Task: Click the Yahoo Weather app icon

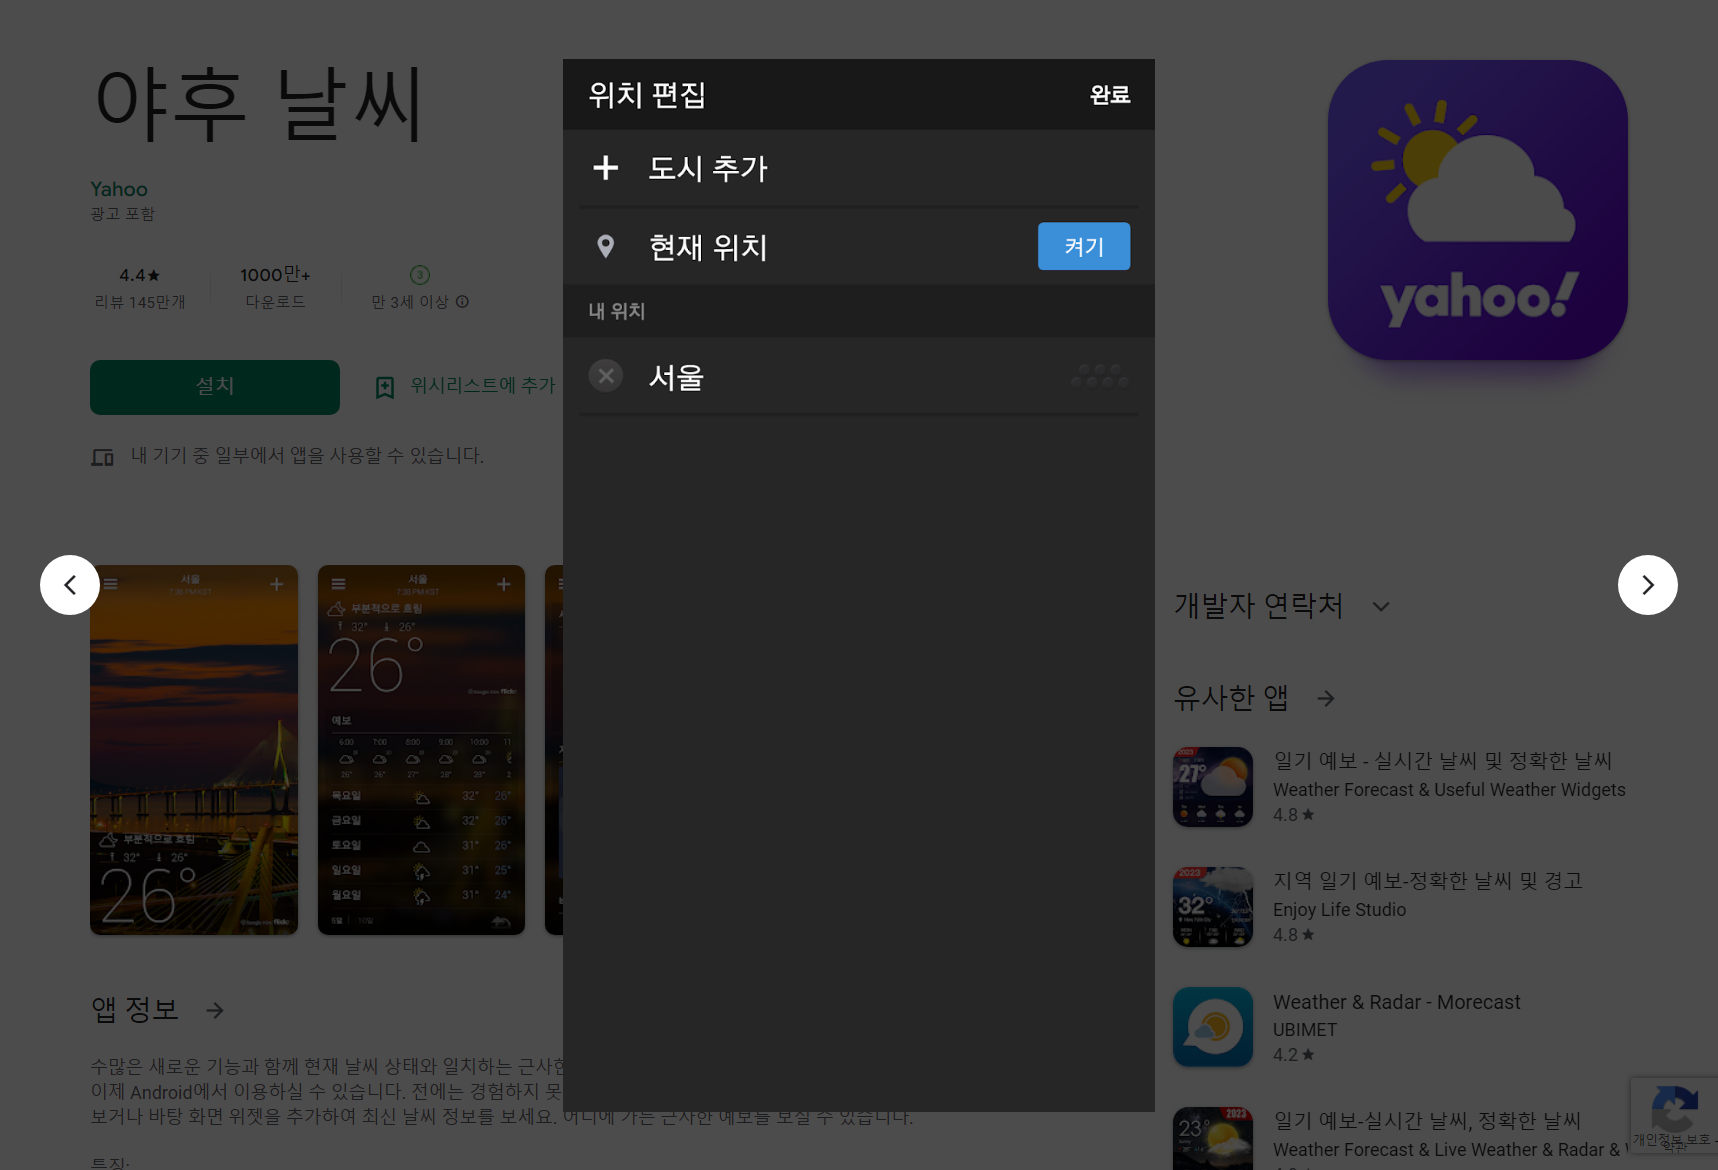Action: [1478, 210]
